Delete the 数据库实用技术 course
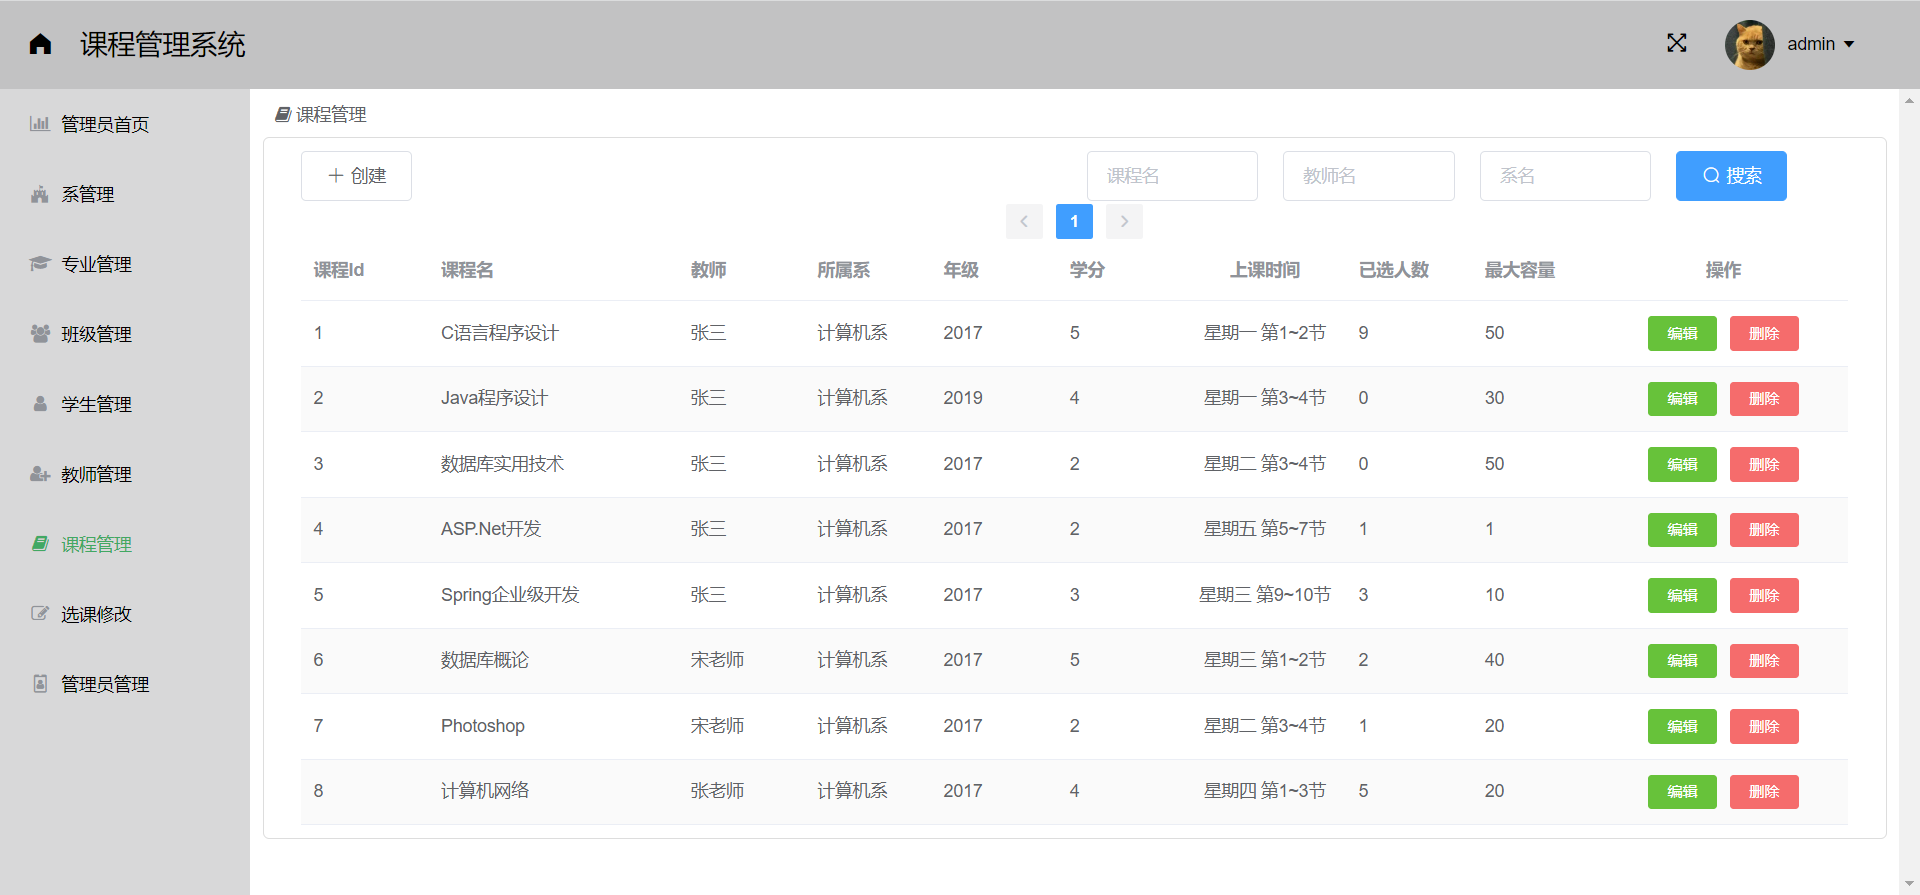Viewport: 1920px width, 895px height. pos(1764,465)
